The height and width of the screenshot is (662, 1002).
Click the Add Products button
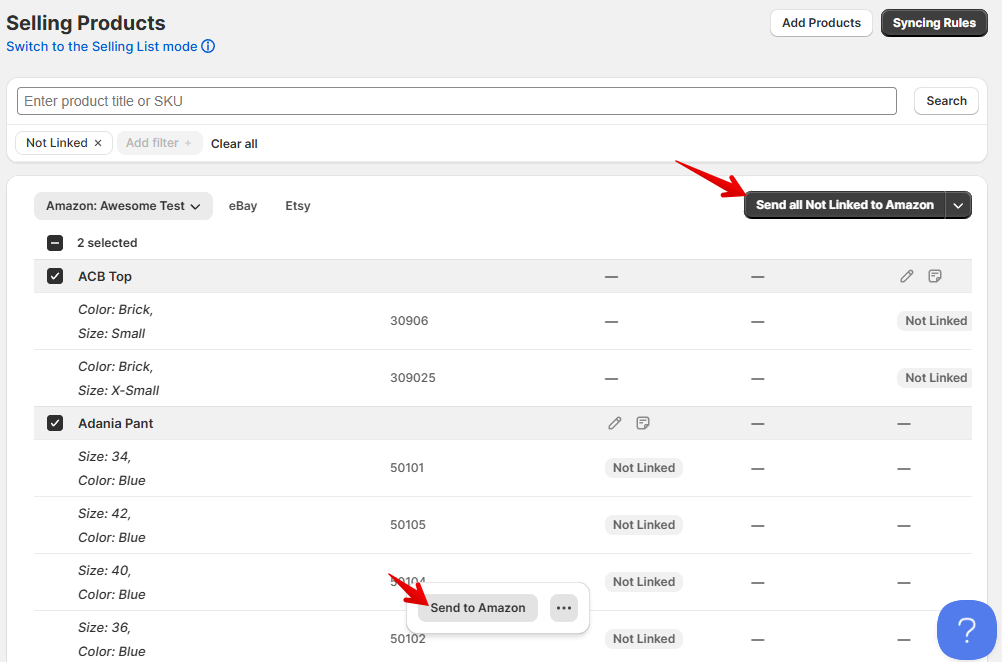point(821,23)
